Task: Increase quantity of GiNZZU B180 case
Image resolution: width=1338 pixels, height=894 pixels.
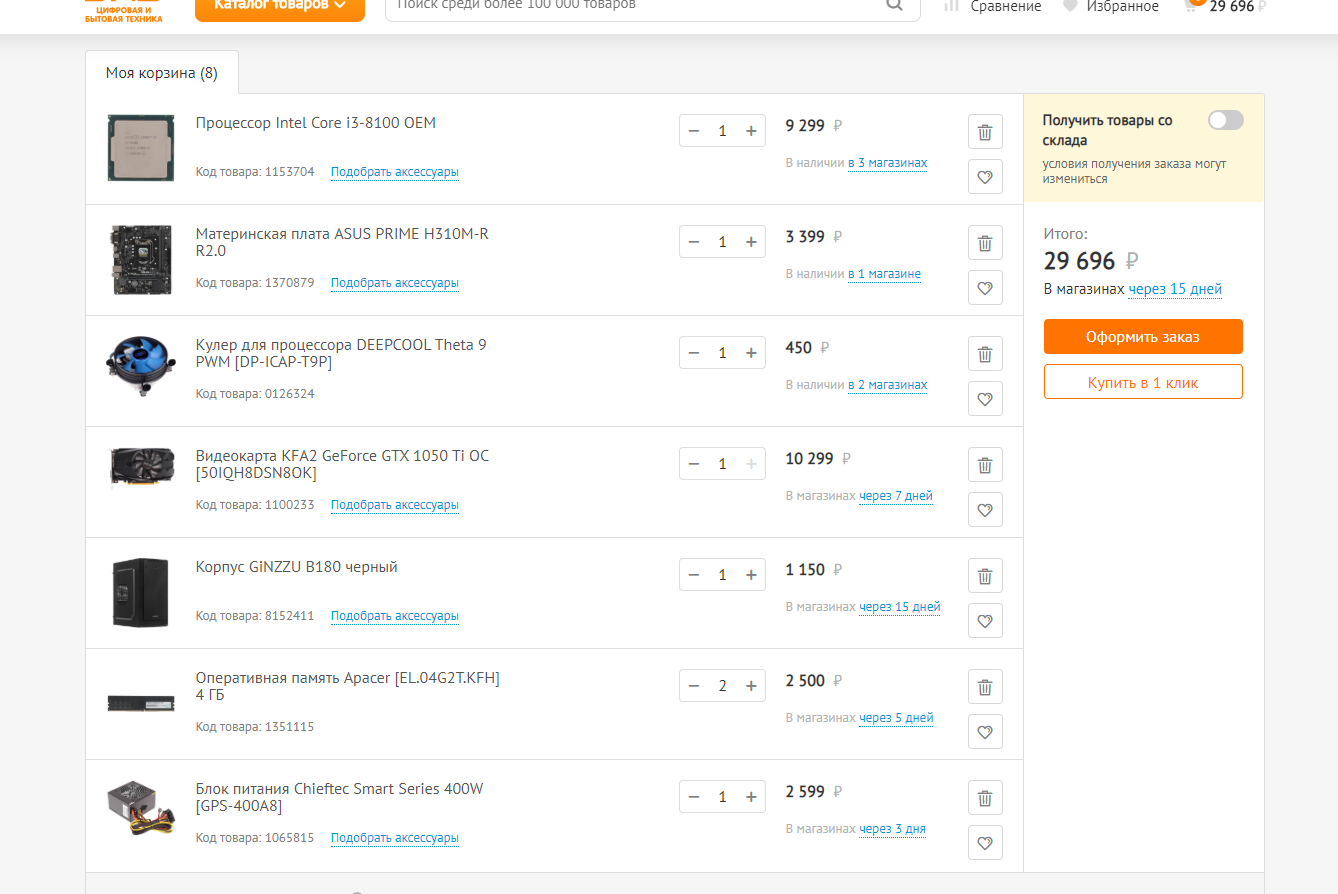Action: coord(751,575)
